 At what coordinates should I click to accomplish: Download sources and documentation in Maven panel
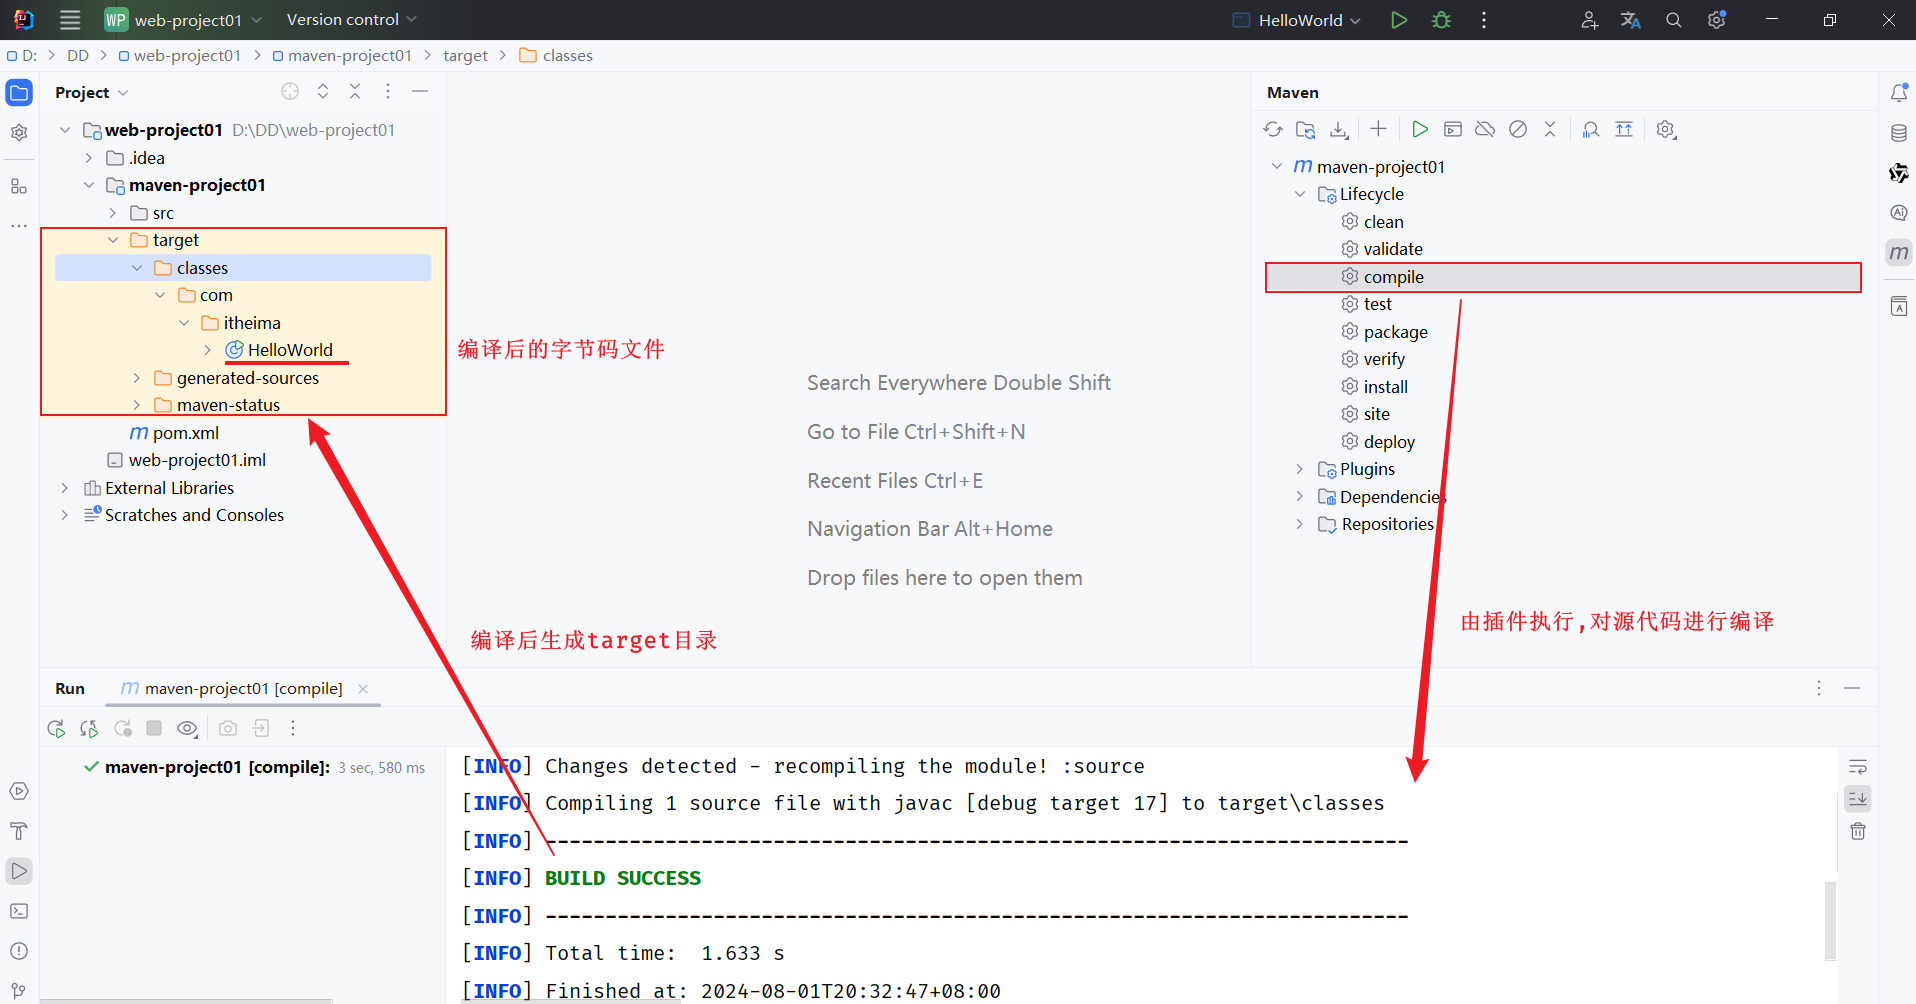pos(1339,129)
